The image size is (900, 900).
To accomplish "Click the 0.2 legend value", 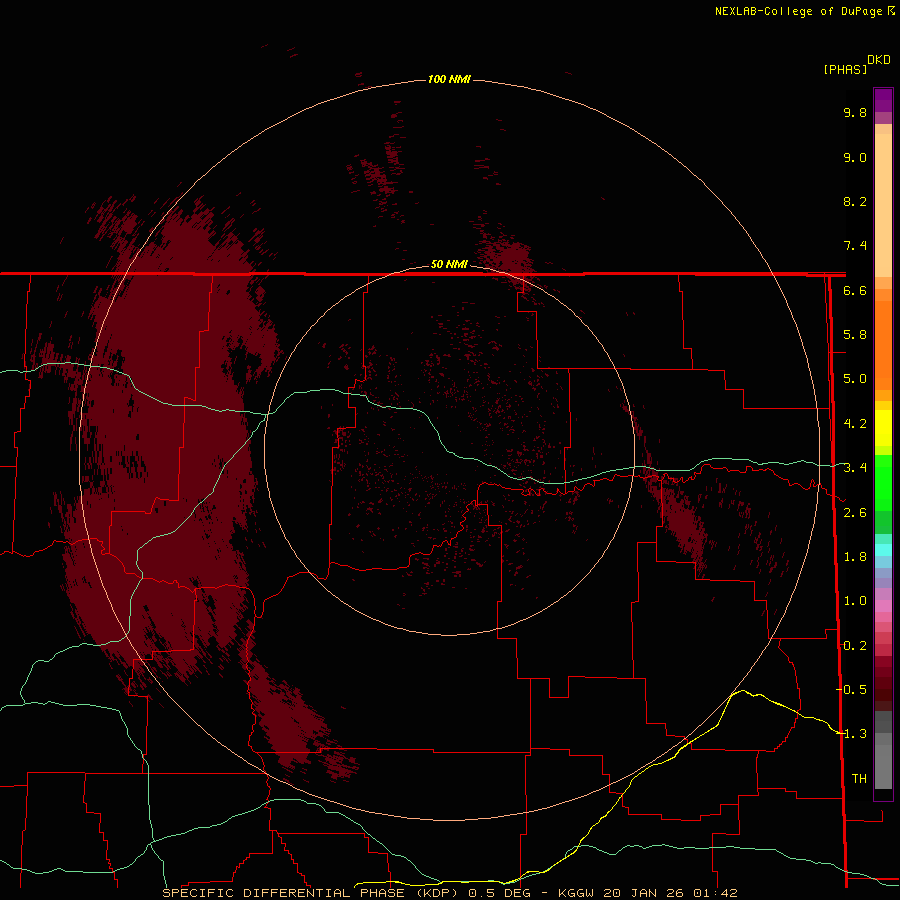I will pyautogui.click(x=855, y=646).
